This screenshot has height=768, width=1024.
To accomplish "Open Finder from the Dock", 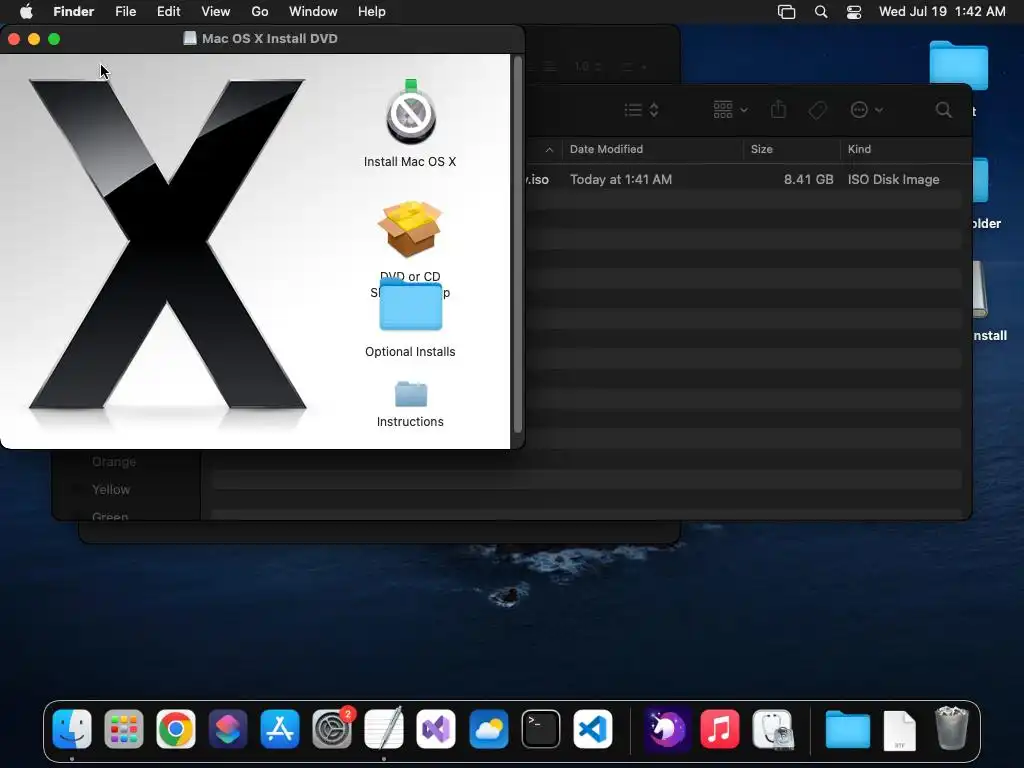I will (x=72, y=729).
